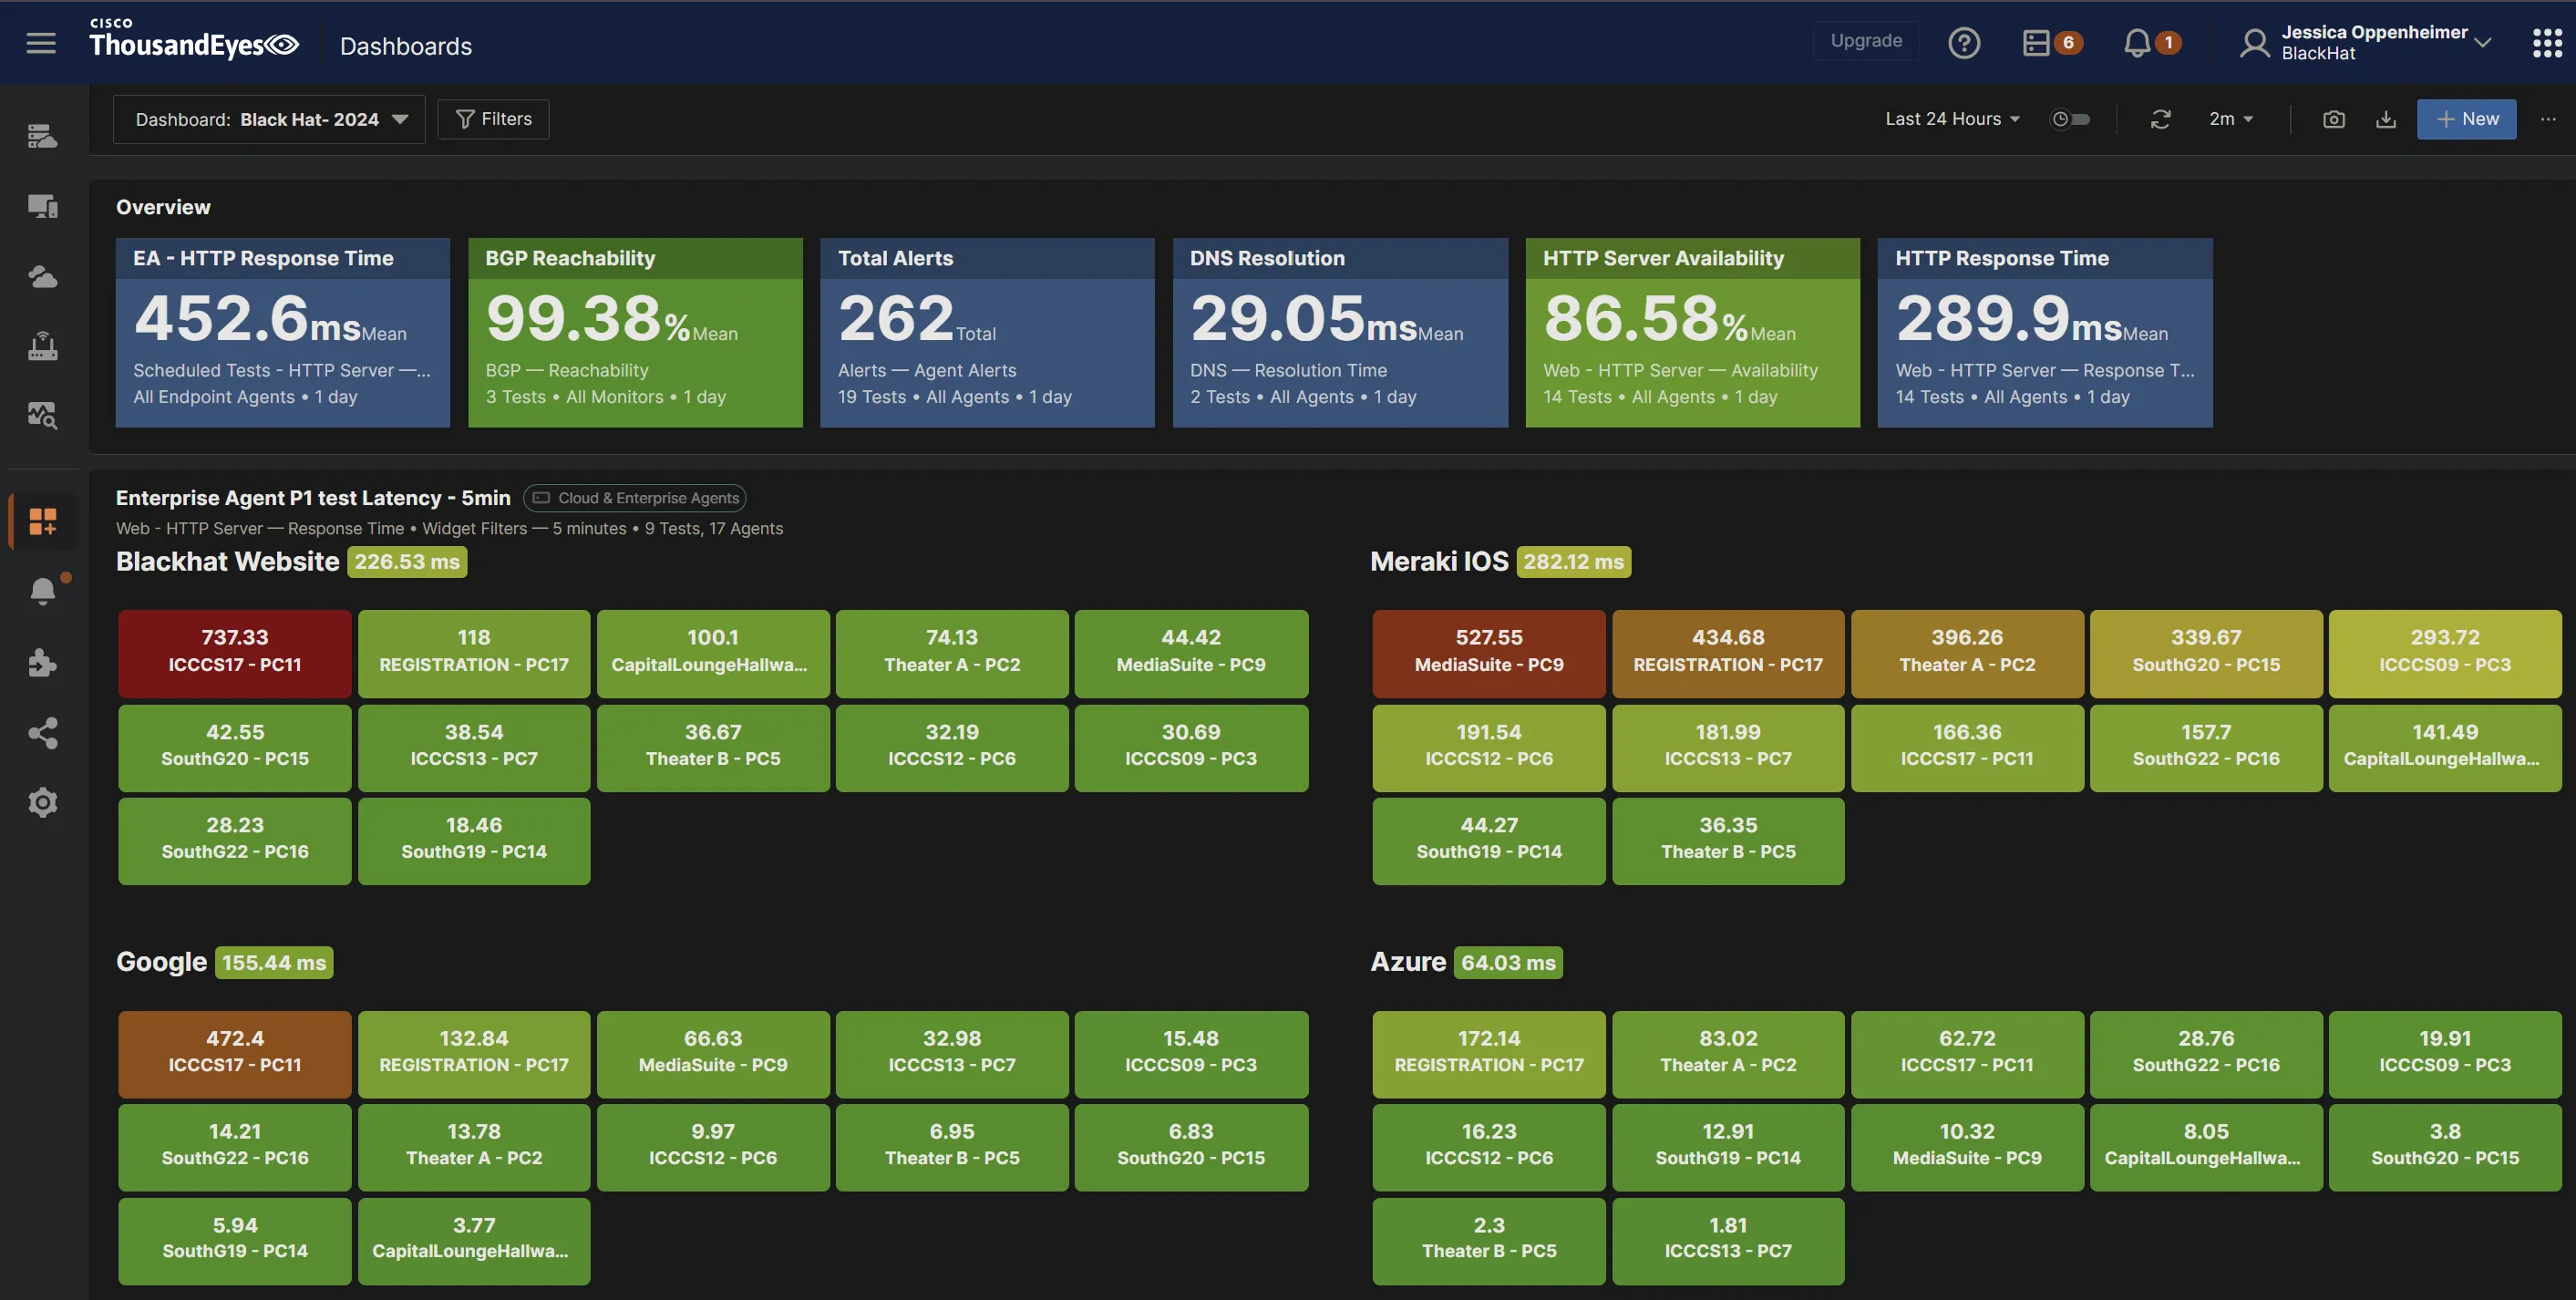Open the help question mark icon

pyautogui.click(x=1964, y=43)
